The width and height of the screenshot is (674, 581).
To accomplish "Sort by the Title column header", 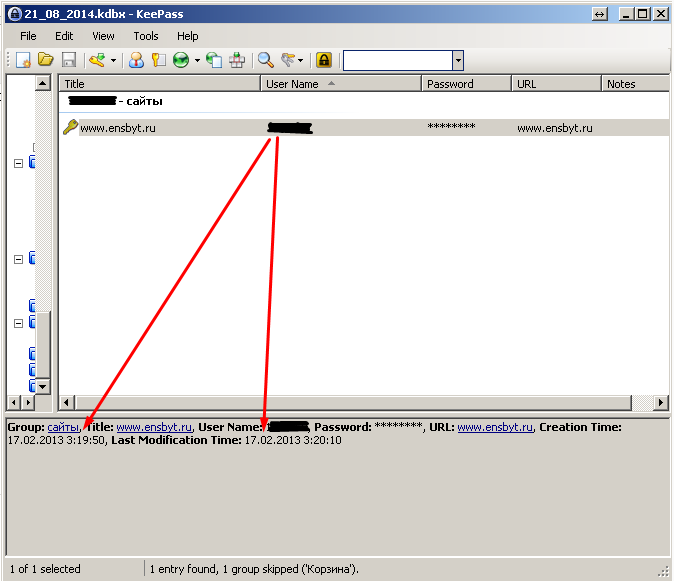I will 159,84.
